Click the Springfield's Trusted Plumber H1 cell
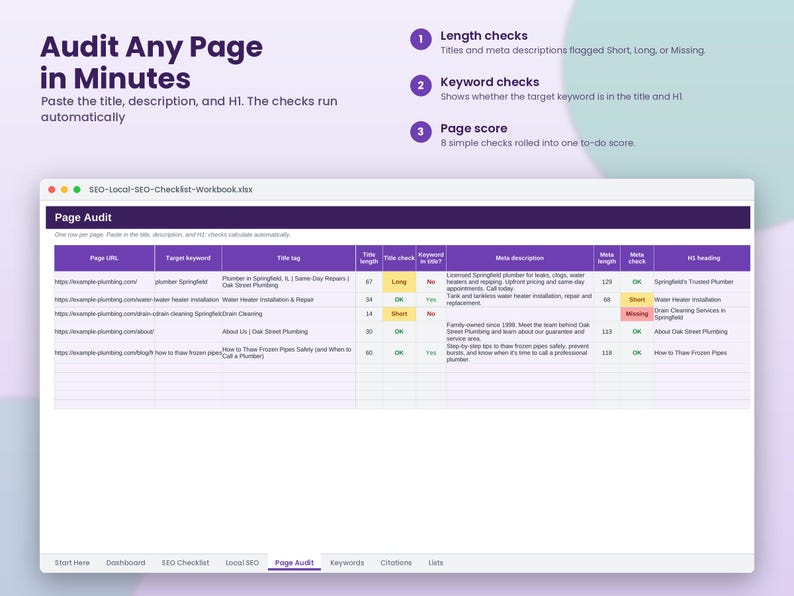 [702, 282]
